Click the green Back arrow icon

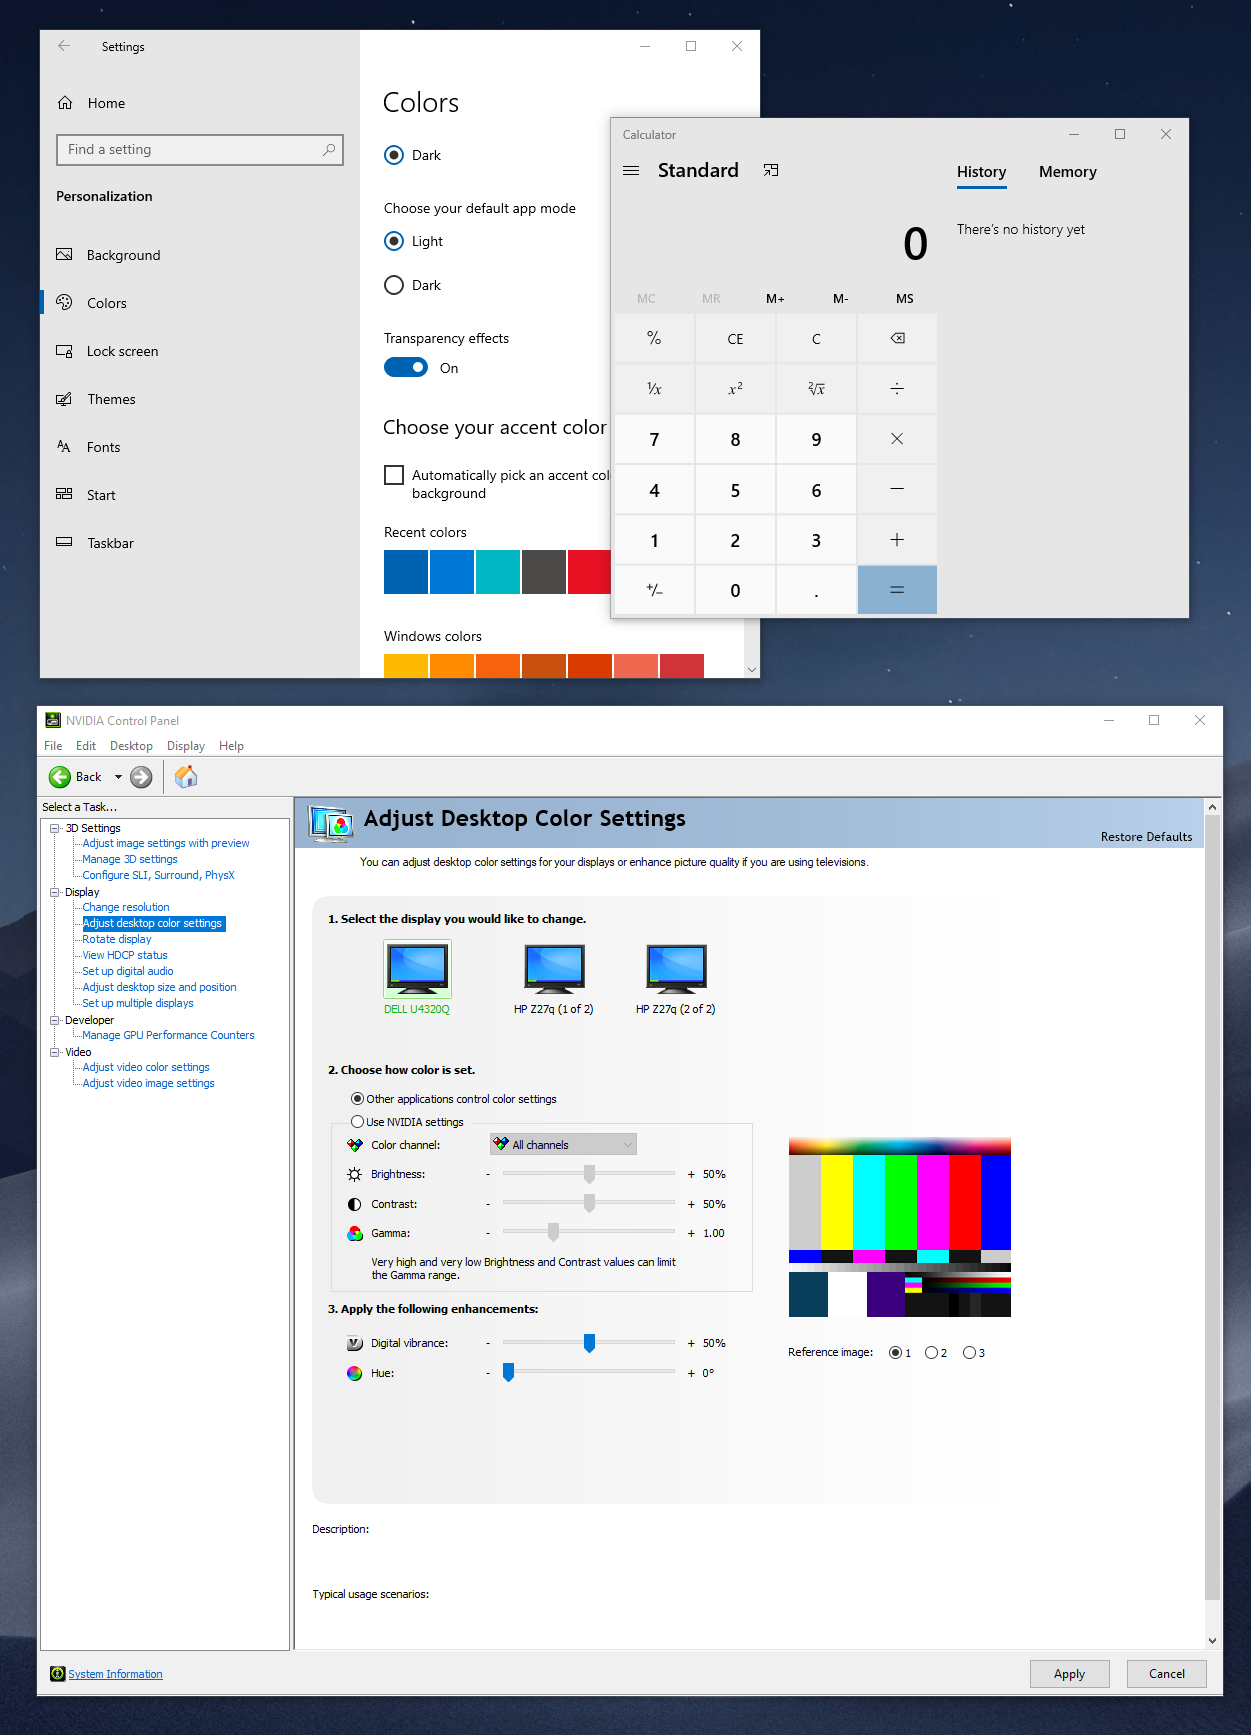tap(60, 777)
